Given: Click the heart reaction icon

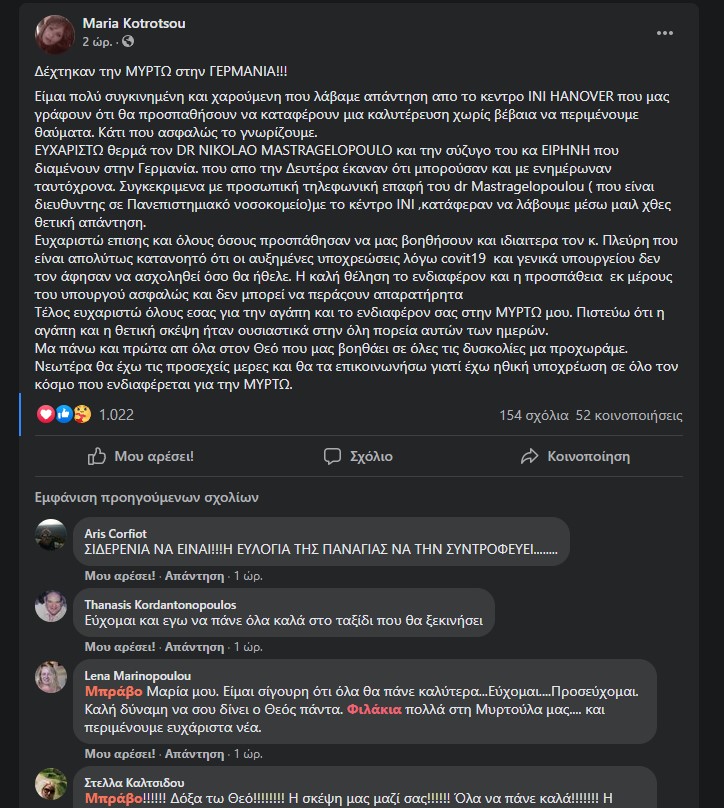Looking at the screenshot, I should [x=45, y=414].
